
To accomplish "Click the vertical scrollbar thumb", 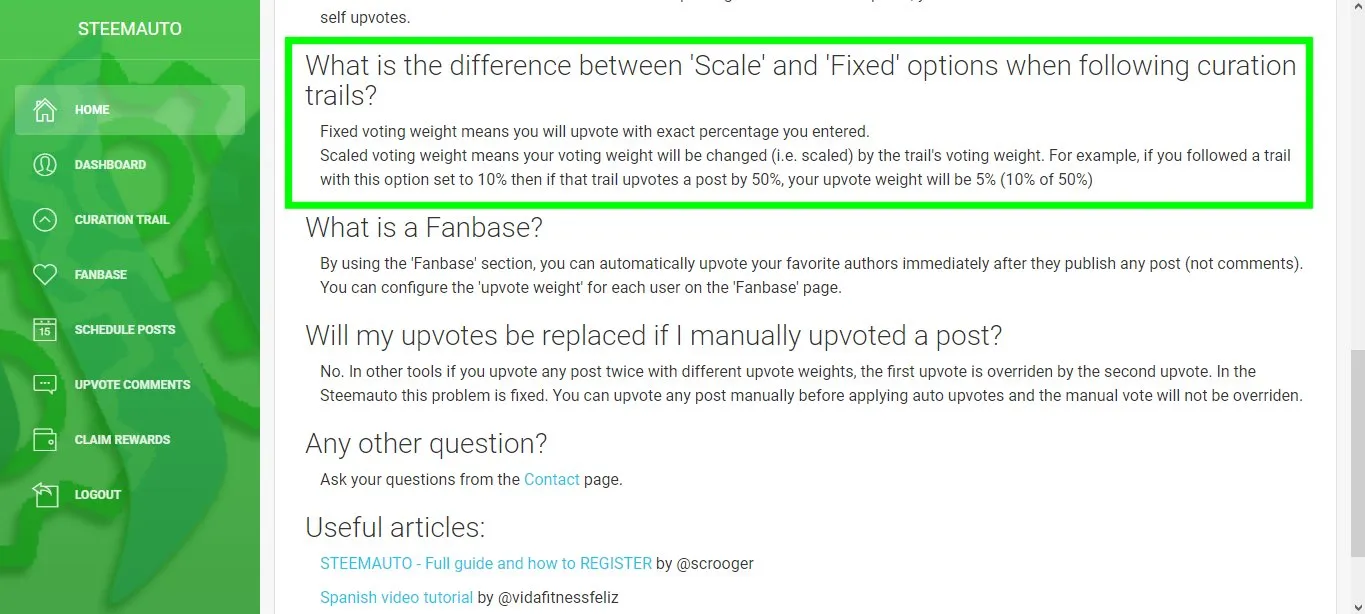I will pos(1356,453).
